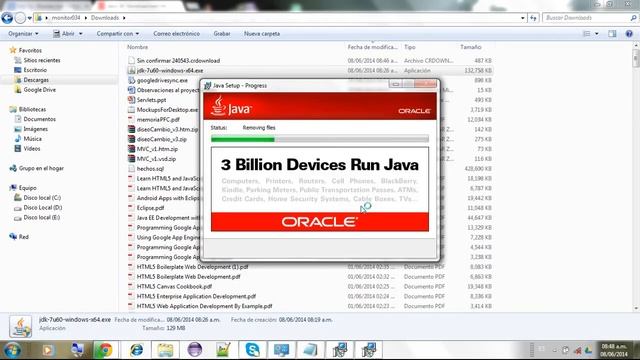Click Nueva carpeta button

262,33
